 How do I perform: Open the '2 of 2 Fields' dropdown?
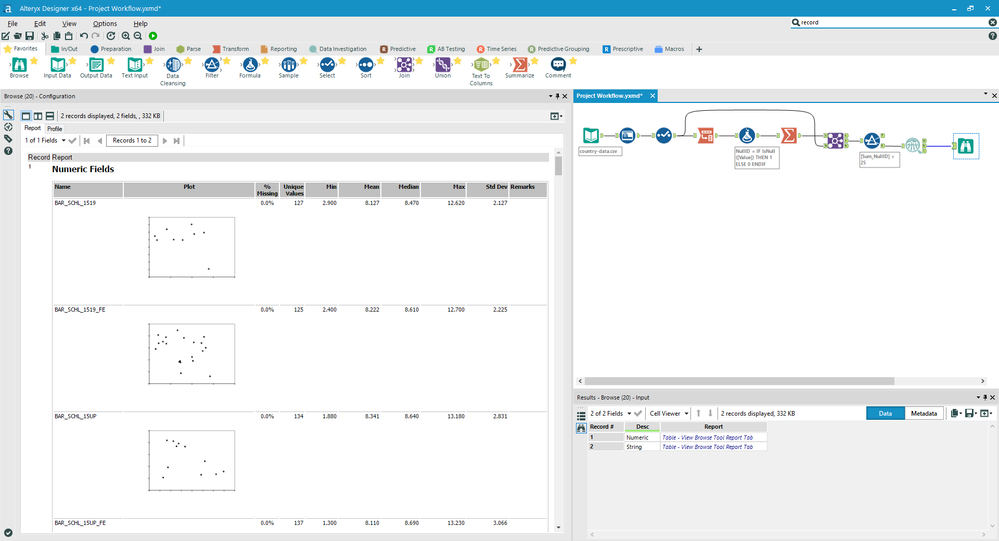coord(610,414)
